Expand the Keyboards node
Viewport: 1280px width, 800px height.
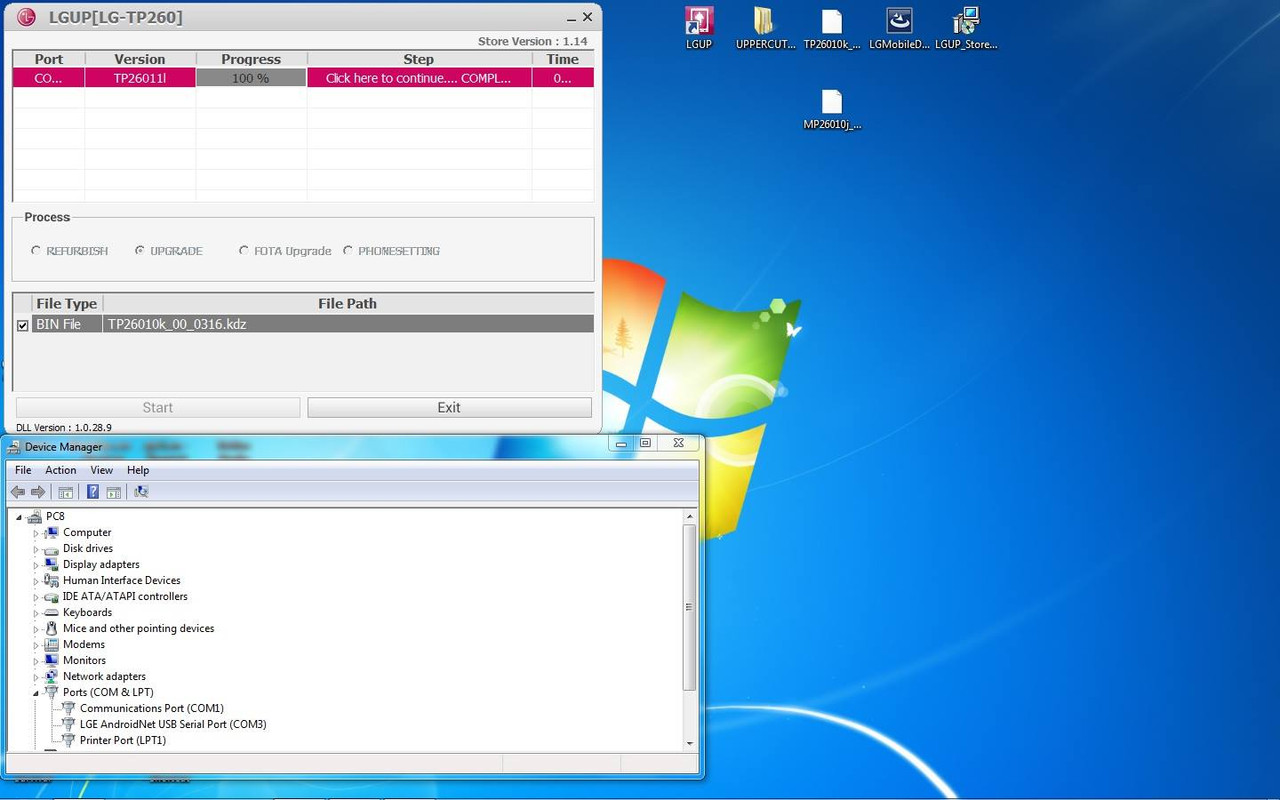[x=36, y=613]
